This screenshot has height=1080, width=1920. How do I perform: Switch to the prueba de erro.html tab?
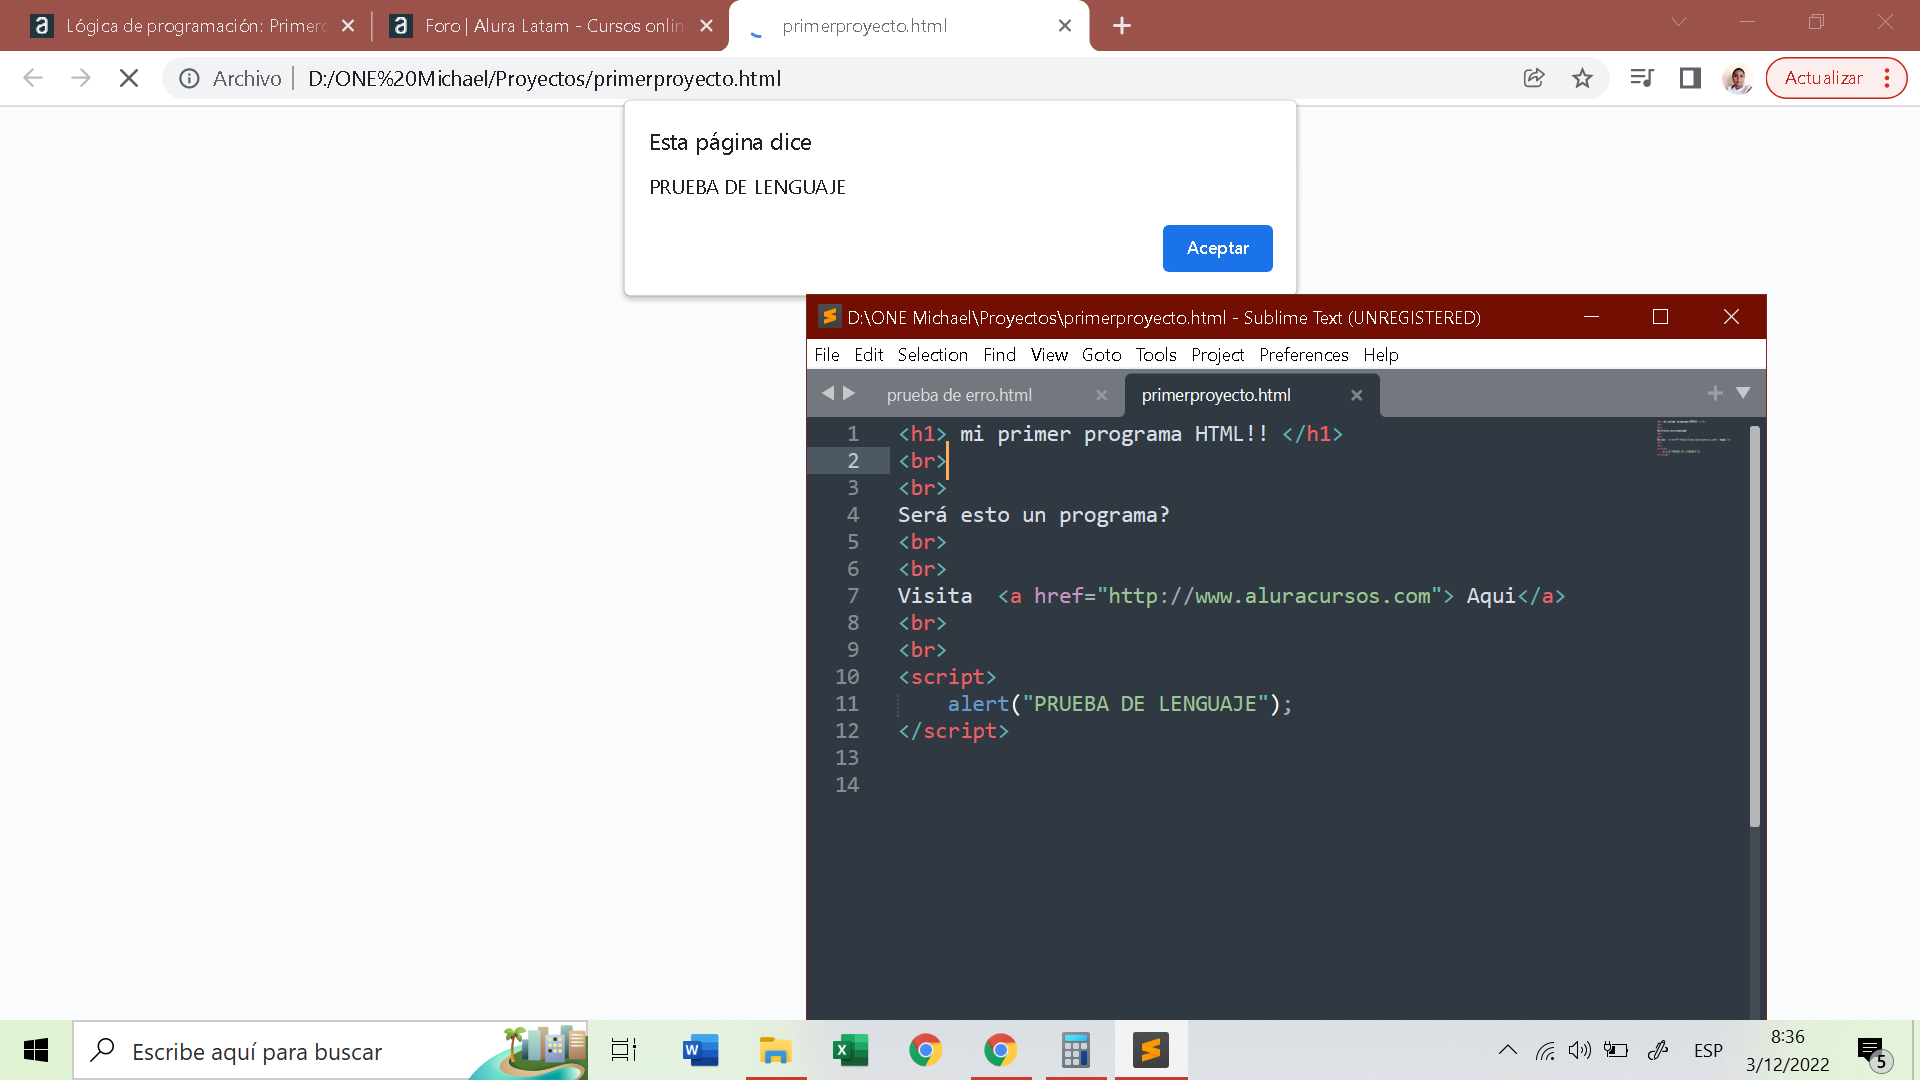point(959,394)
